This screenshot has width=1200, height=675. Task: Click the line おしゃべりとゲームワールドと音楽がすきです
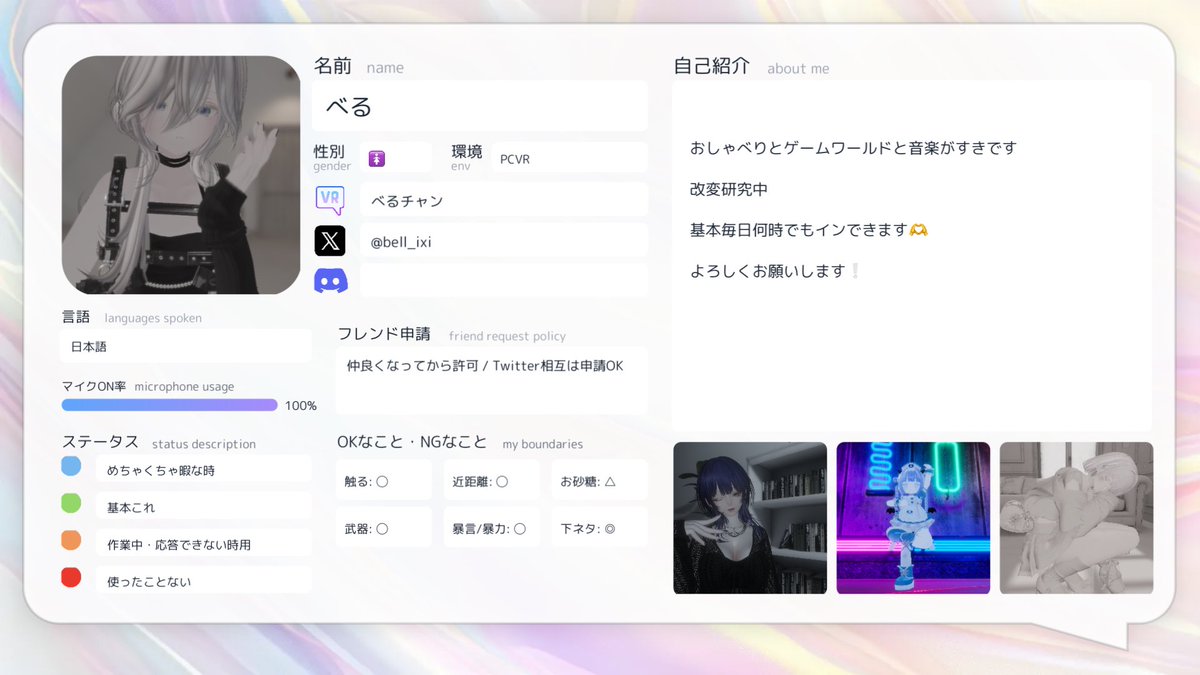[853, 148]
